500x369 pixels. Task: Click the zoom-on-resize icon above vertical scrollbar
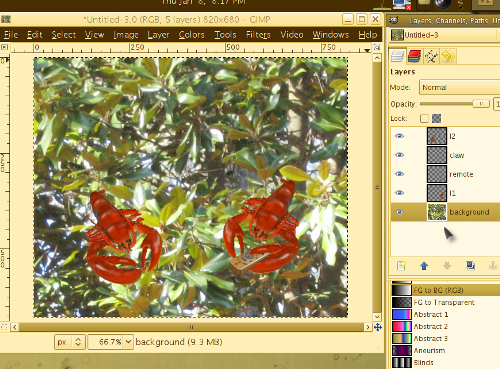tap(377, 47)
